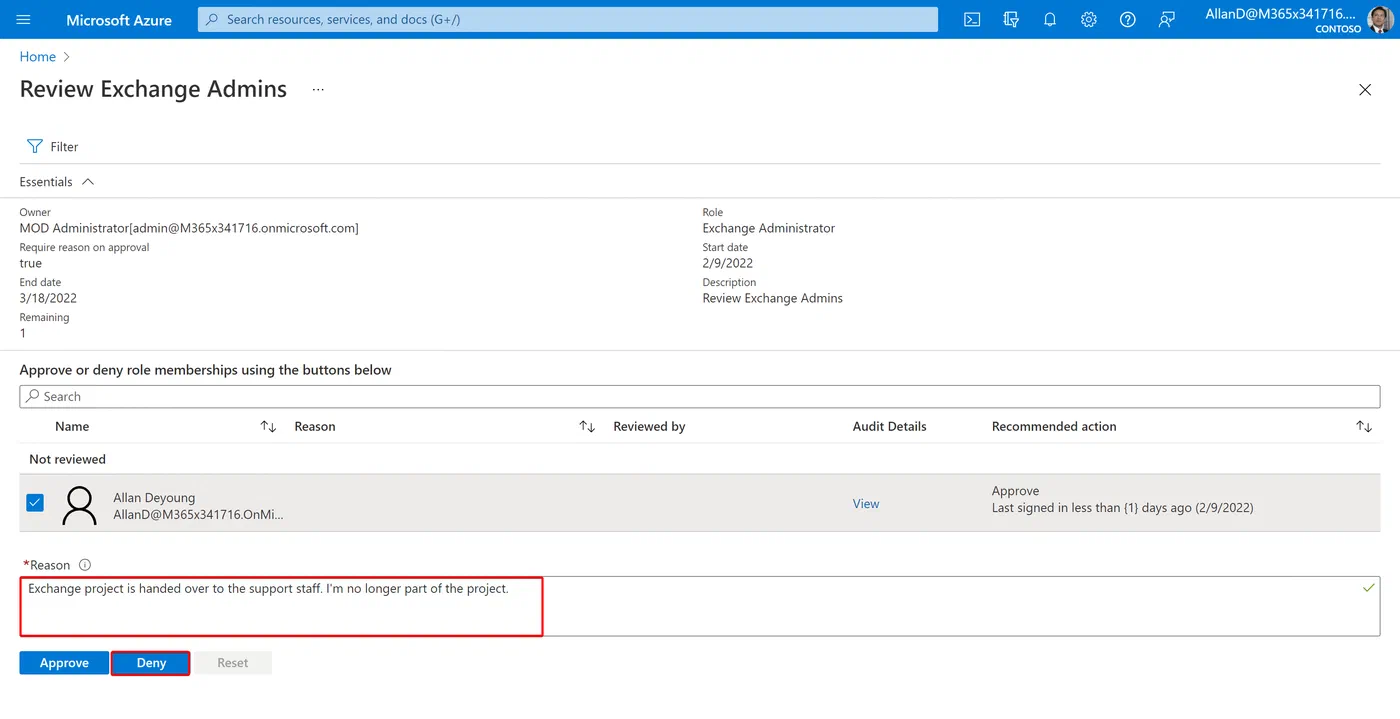Open Cloud Shell from the top bar
This screenshot has width=1400, height=719.
pyautogui.click(x=972, y=20)
